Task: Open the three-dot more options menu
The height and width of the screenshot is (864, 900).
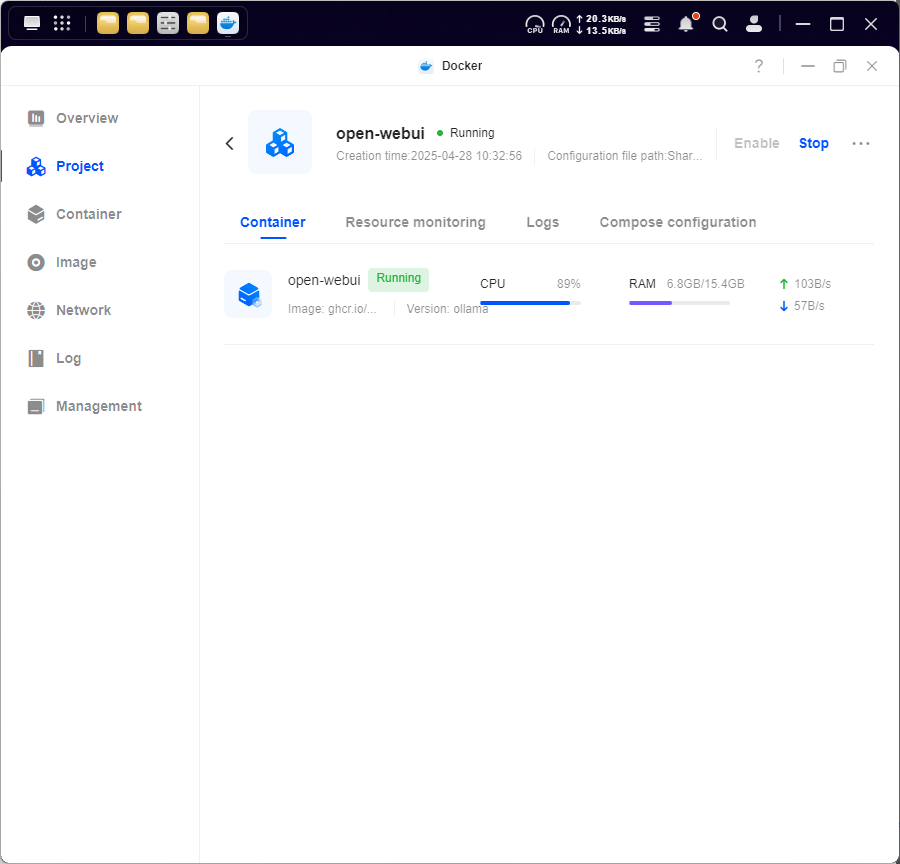Action: (x=860, y=143)
